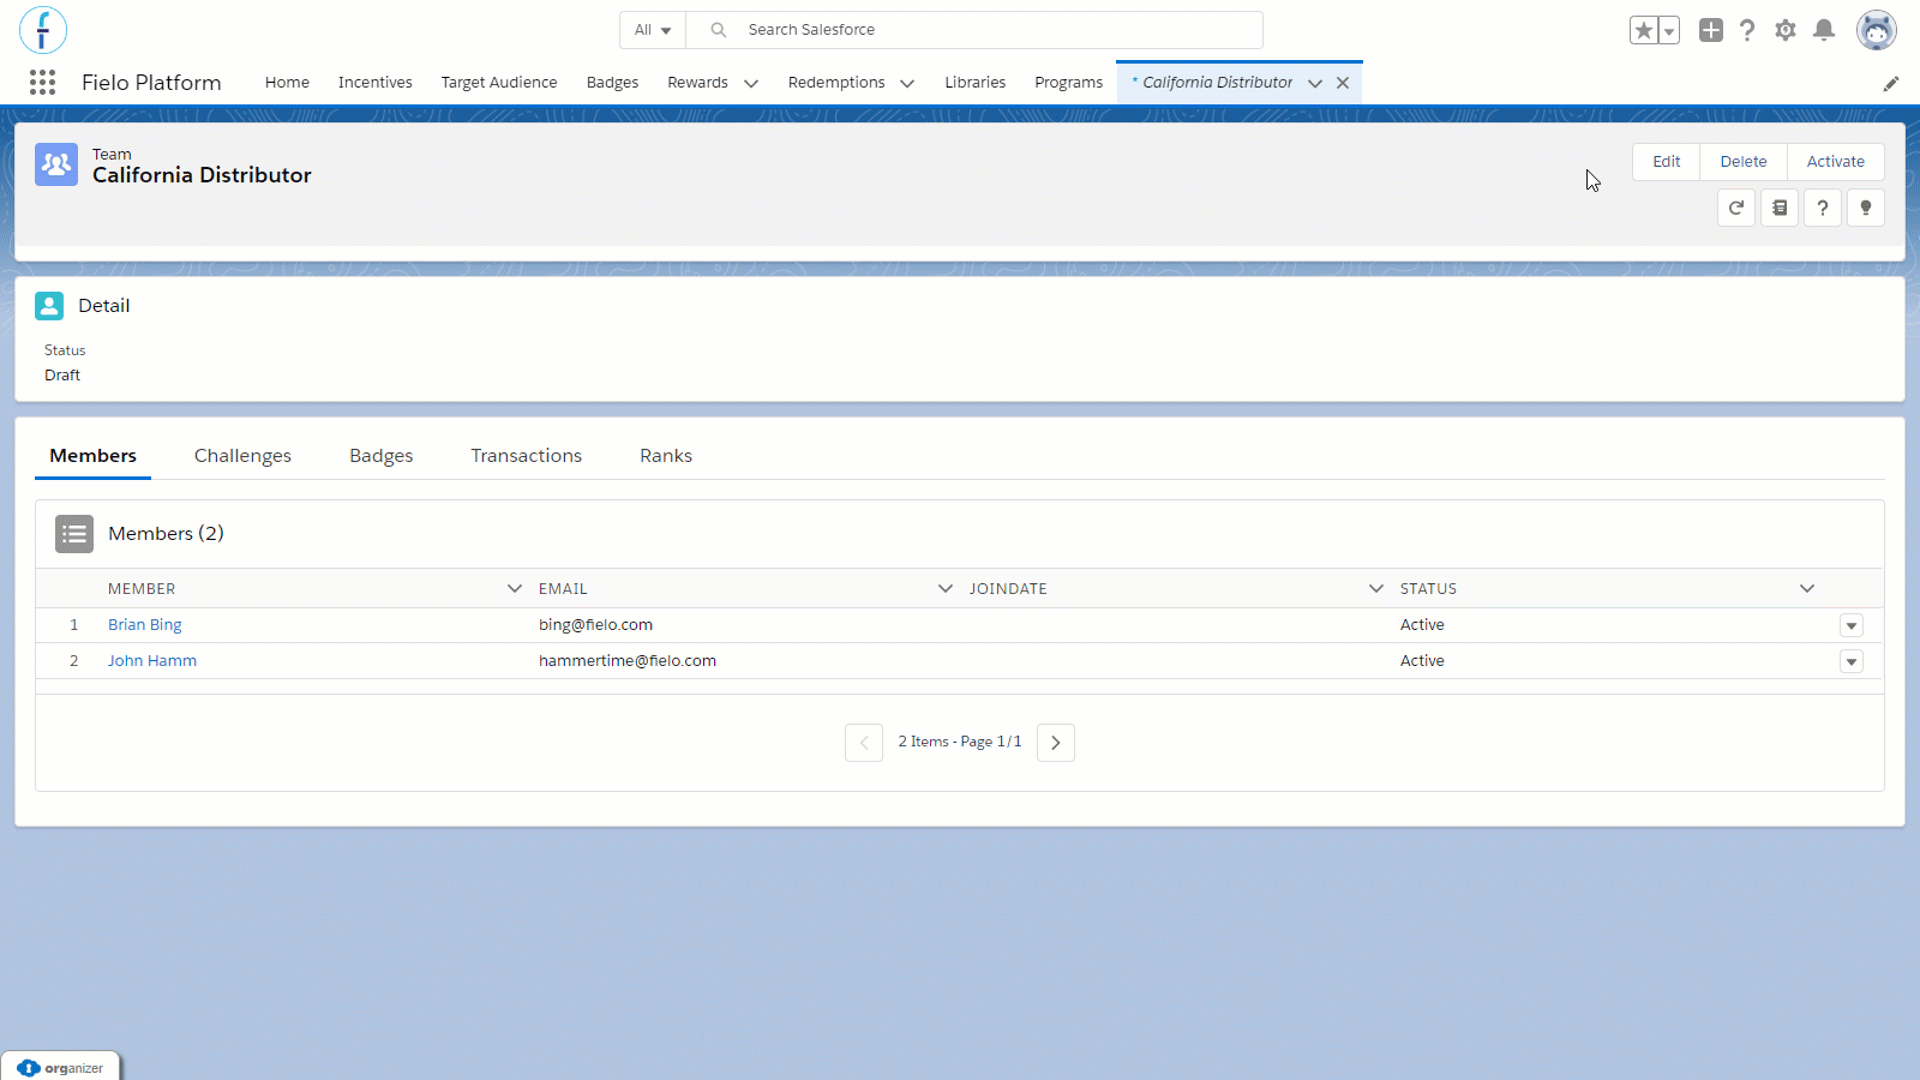Close the California Distributor tab
The width and height of the screenshot is (1920, 1080).
click(x=1343, y=83)
